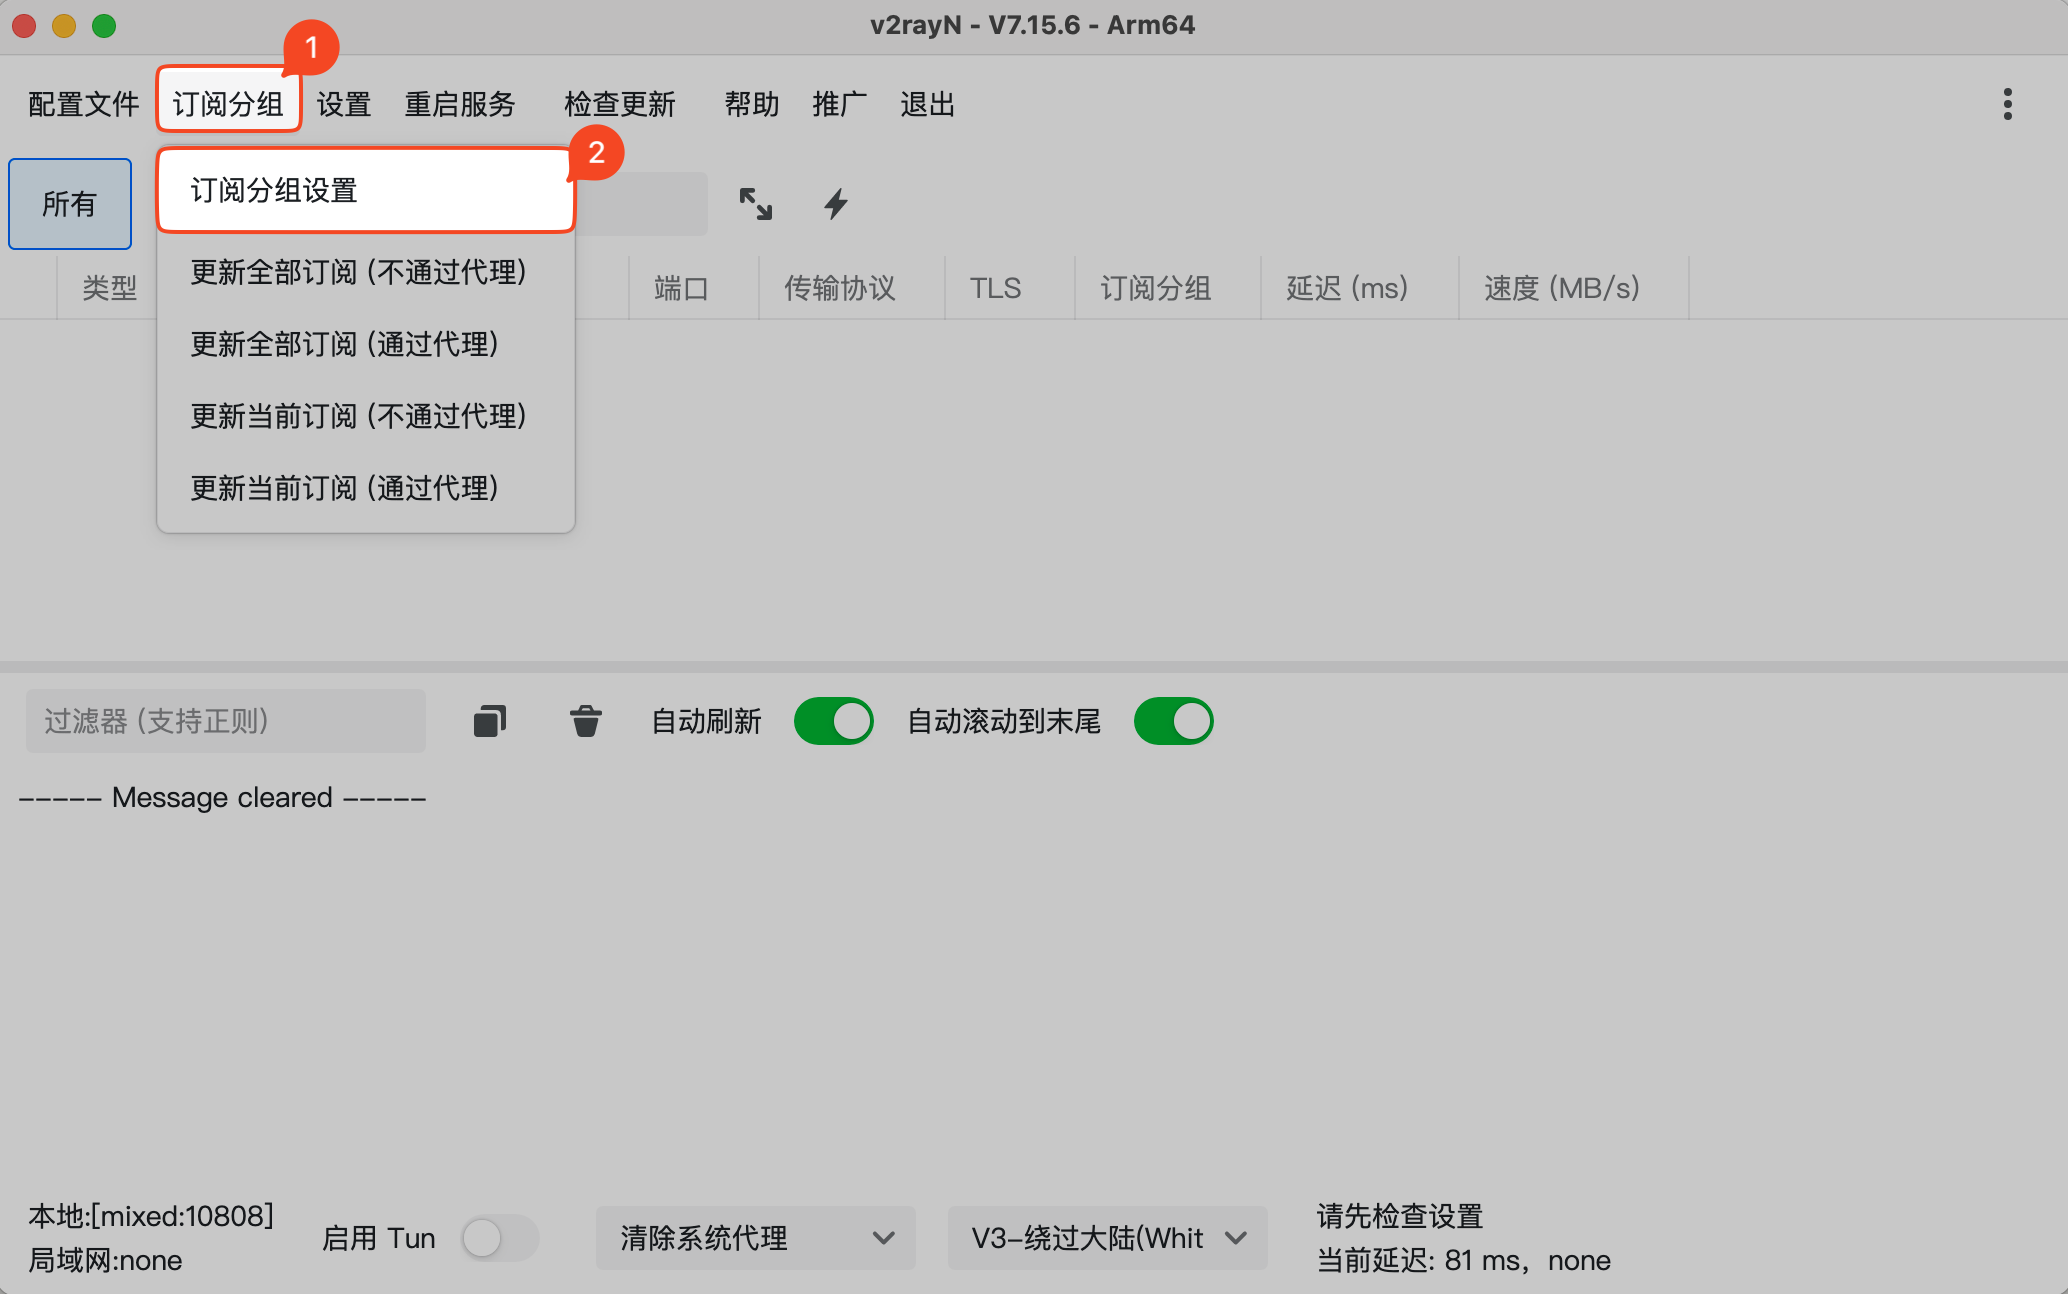2068x1294 pixels.
Task: Click 退出 to exit the app
Action: point(927,104)
